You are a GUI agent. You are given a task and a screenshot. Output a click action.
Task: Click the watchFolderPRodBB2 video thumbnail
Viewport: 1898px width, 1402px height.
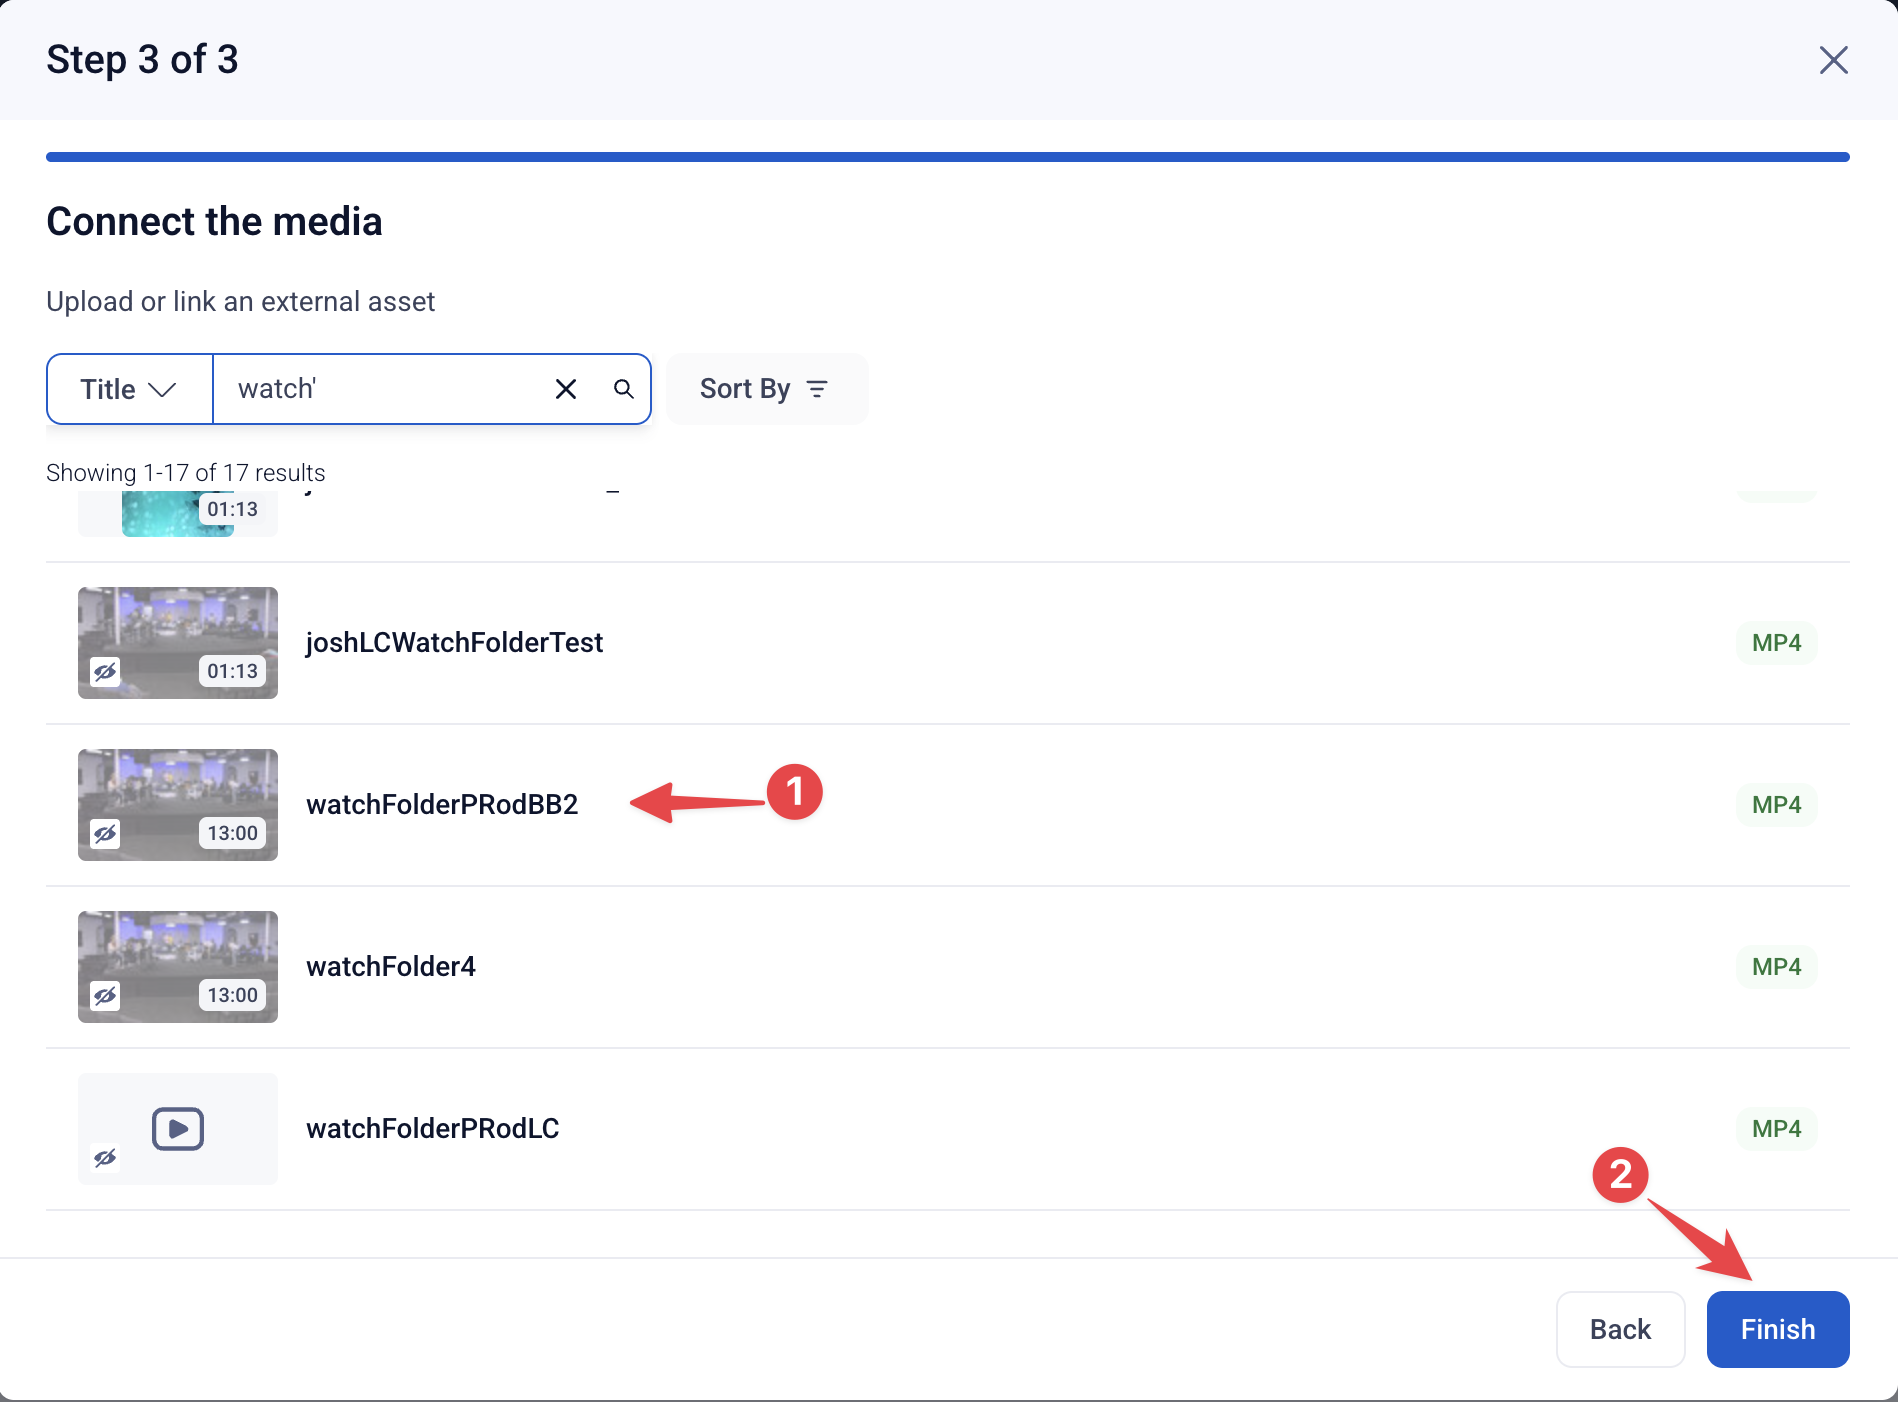pyautogui.click(x=178, y=805)
